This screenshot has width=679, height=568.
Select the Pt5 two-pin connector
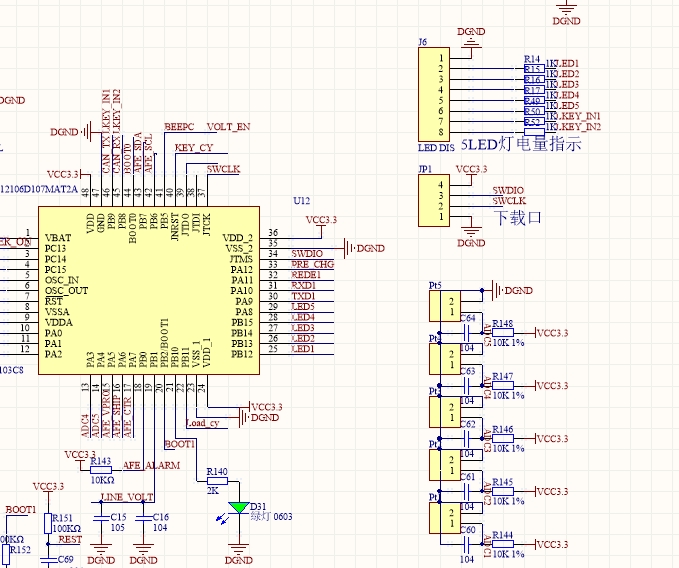pyautogui.click(x=445, y=306)
